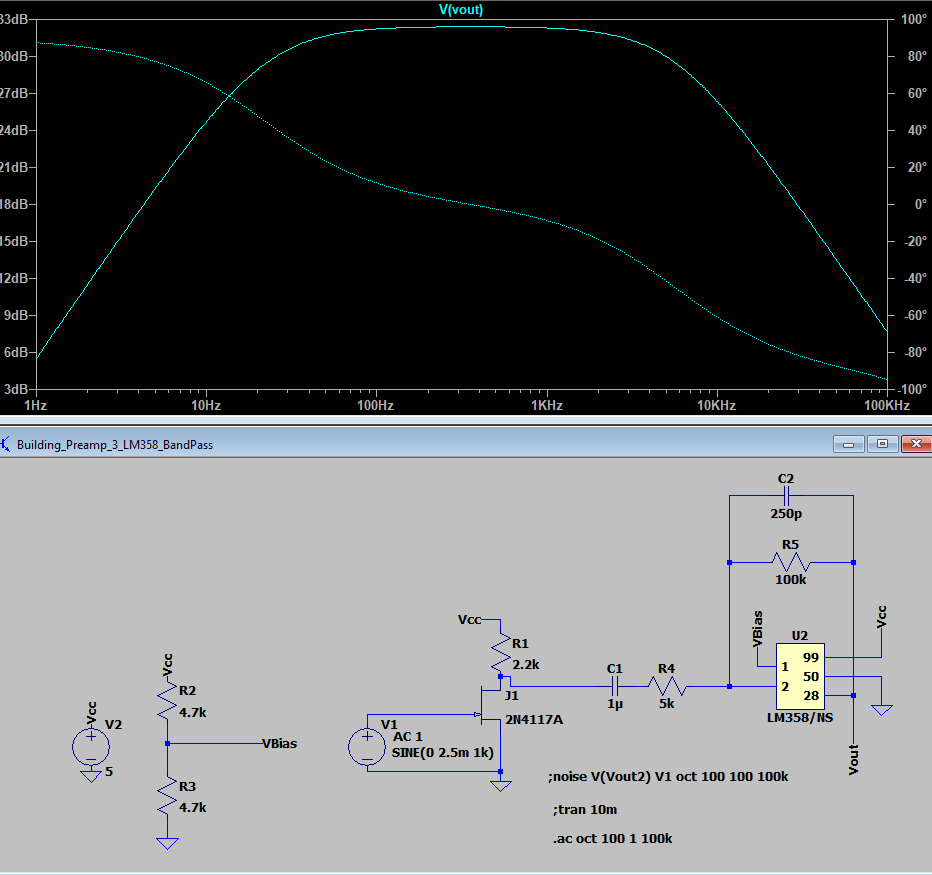Click the 4.7k value of R3

(x=193, y=807)
